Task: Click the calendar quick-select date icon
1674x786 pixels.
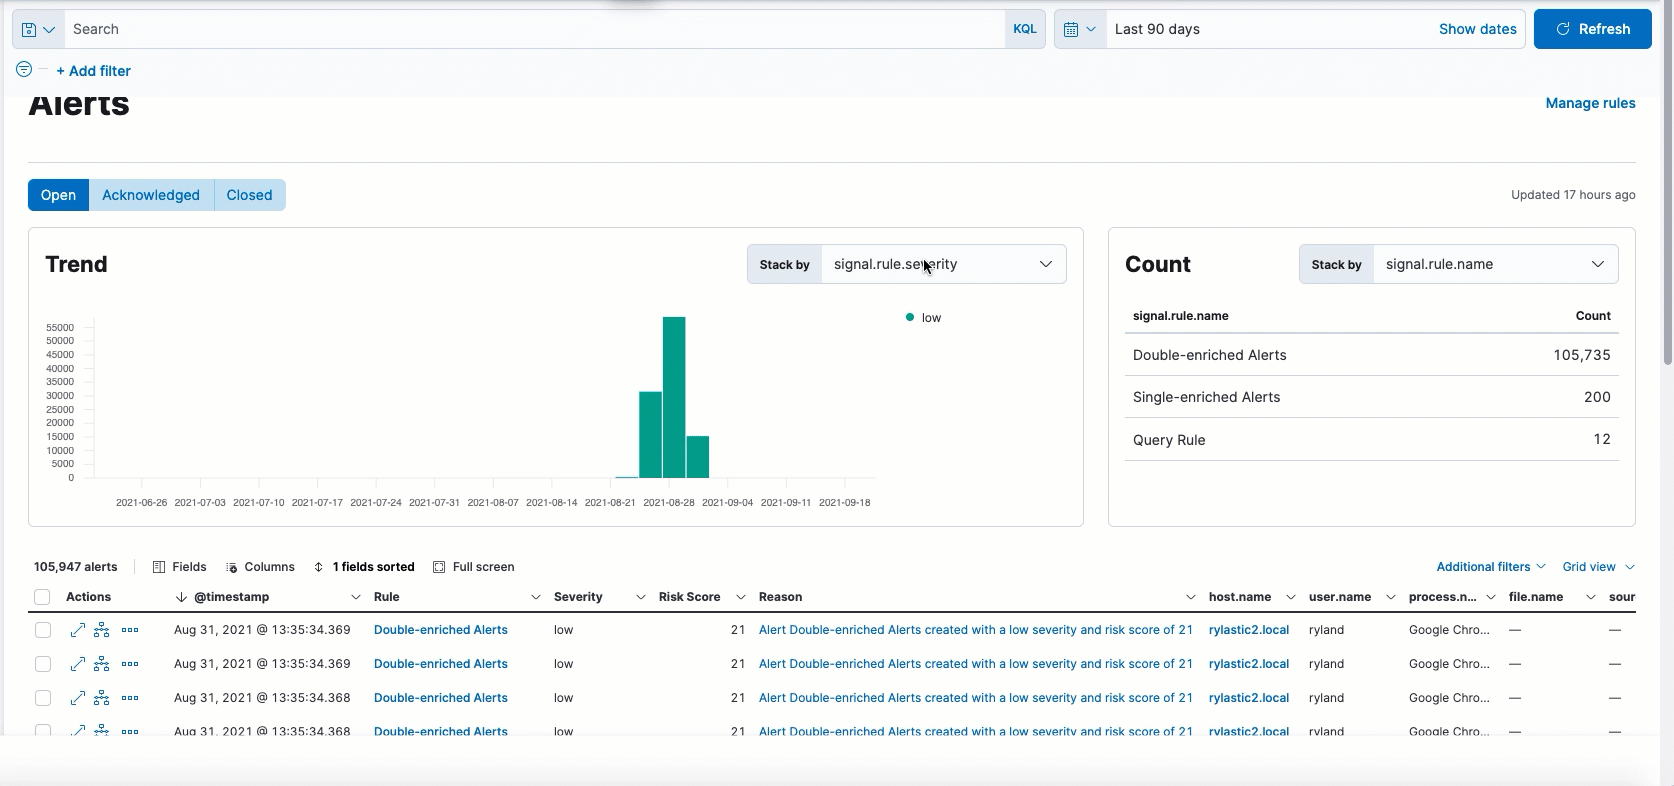Action: [x=1080, y=30]
